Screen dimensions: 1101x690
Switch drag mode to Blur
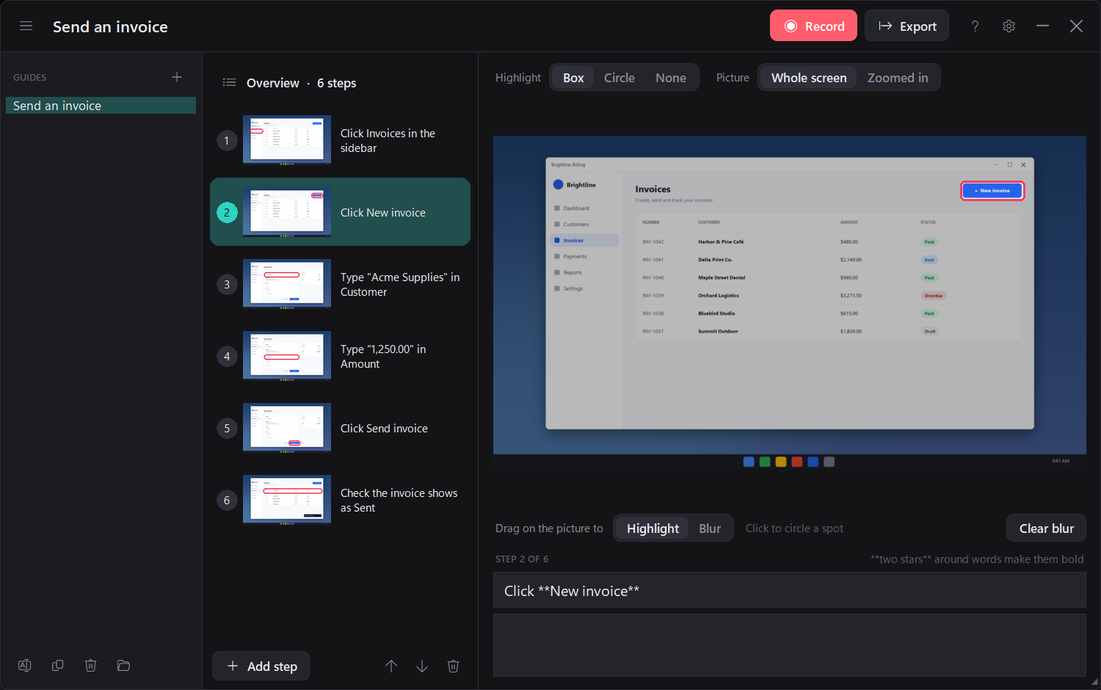[710, 529]
